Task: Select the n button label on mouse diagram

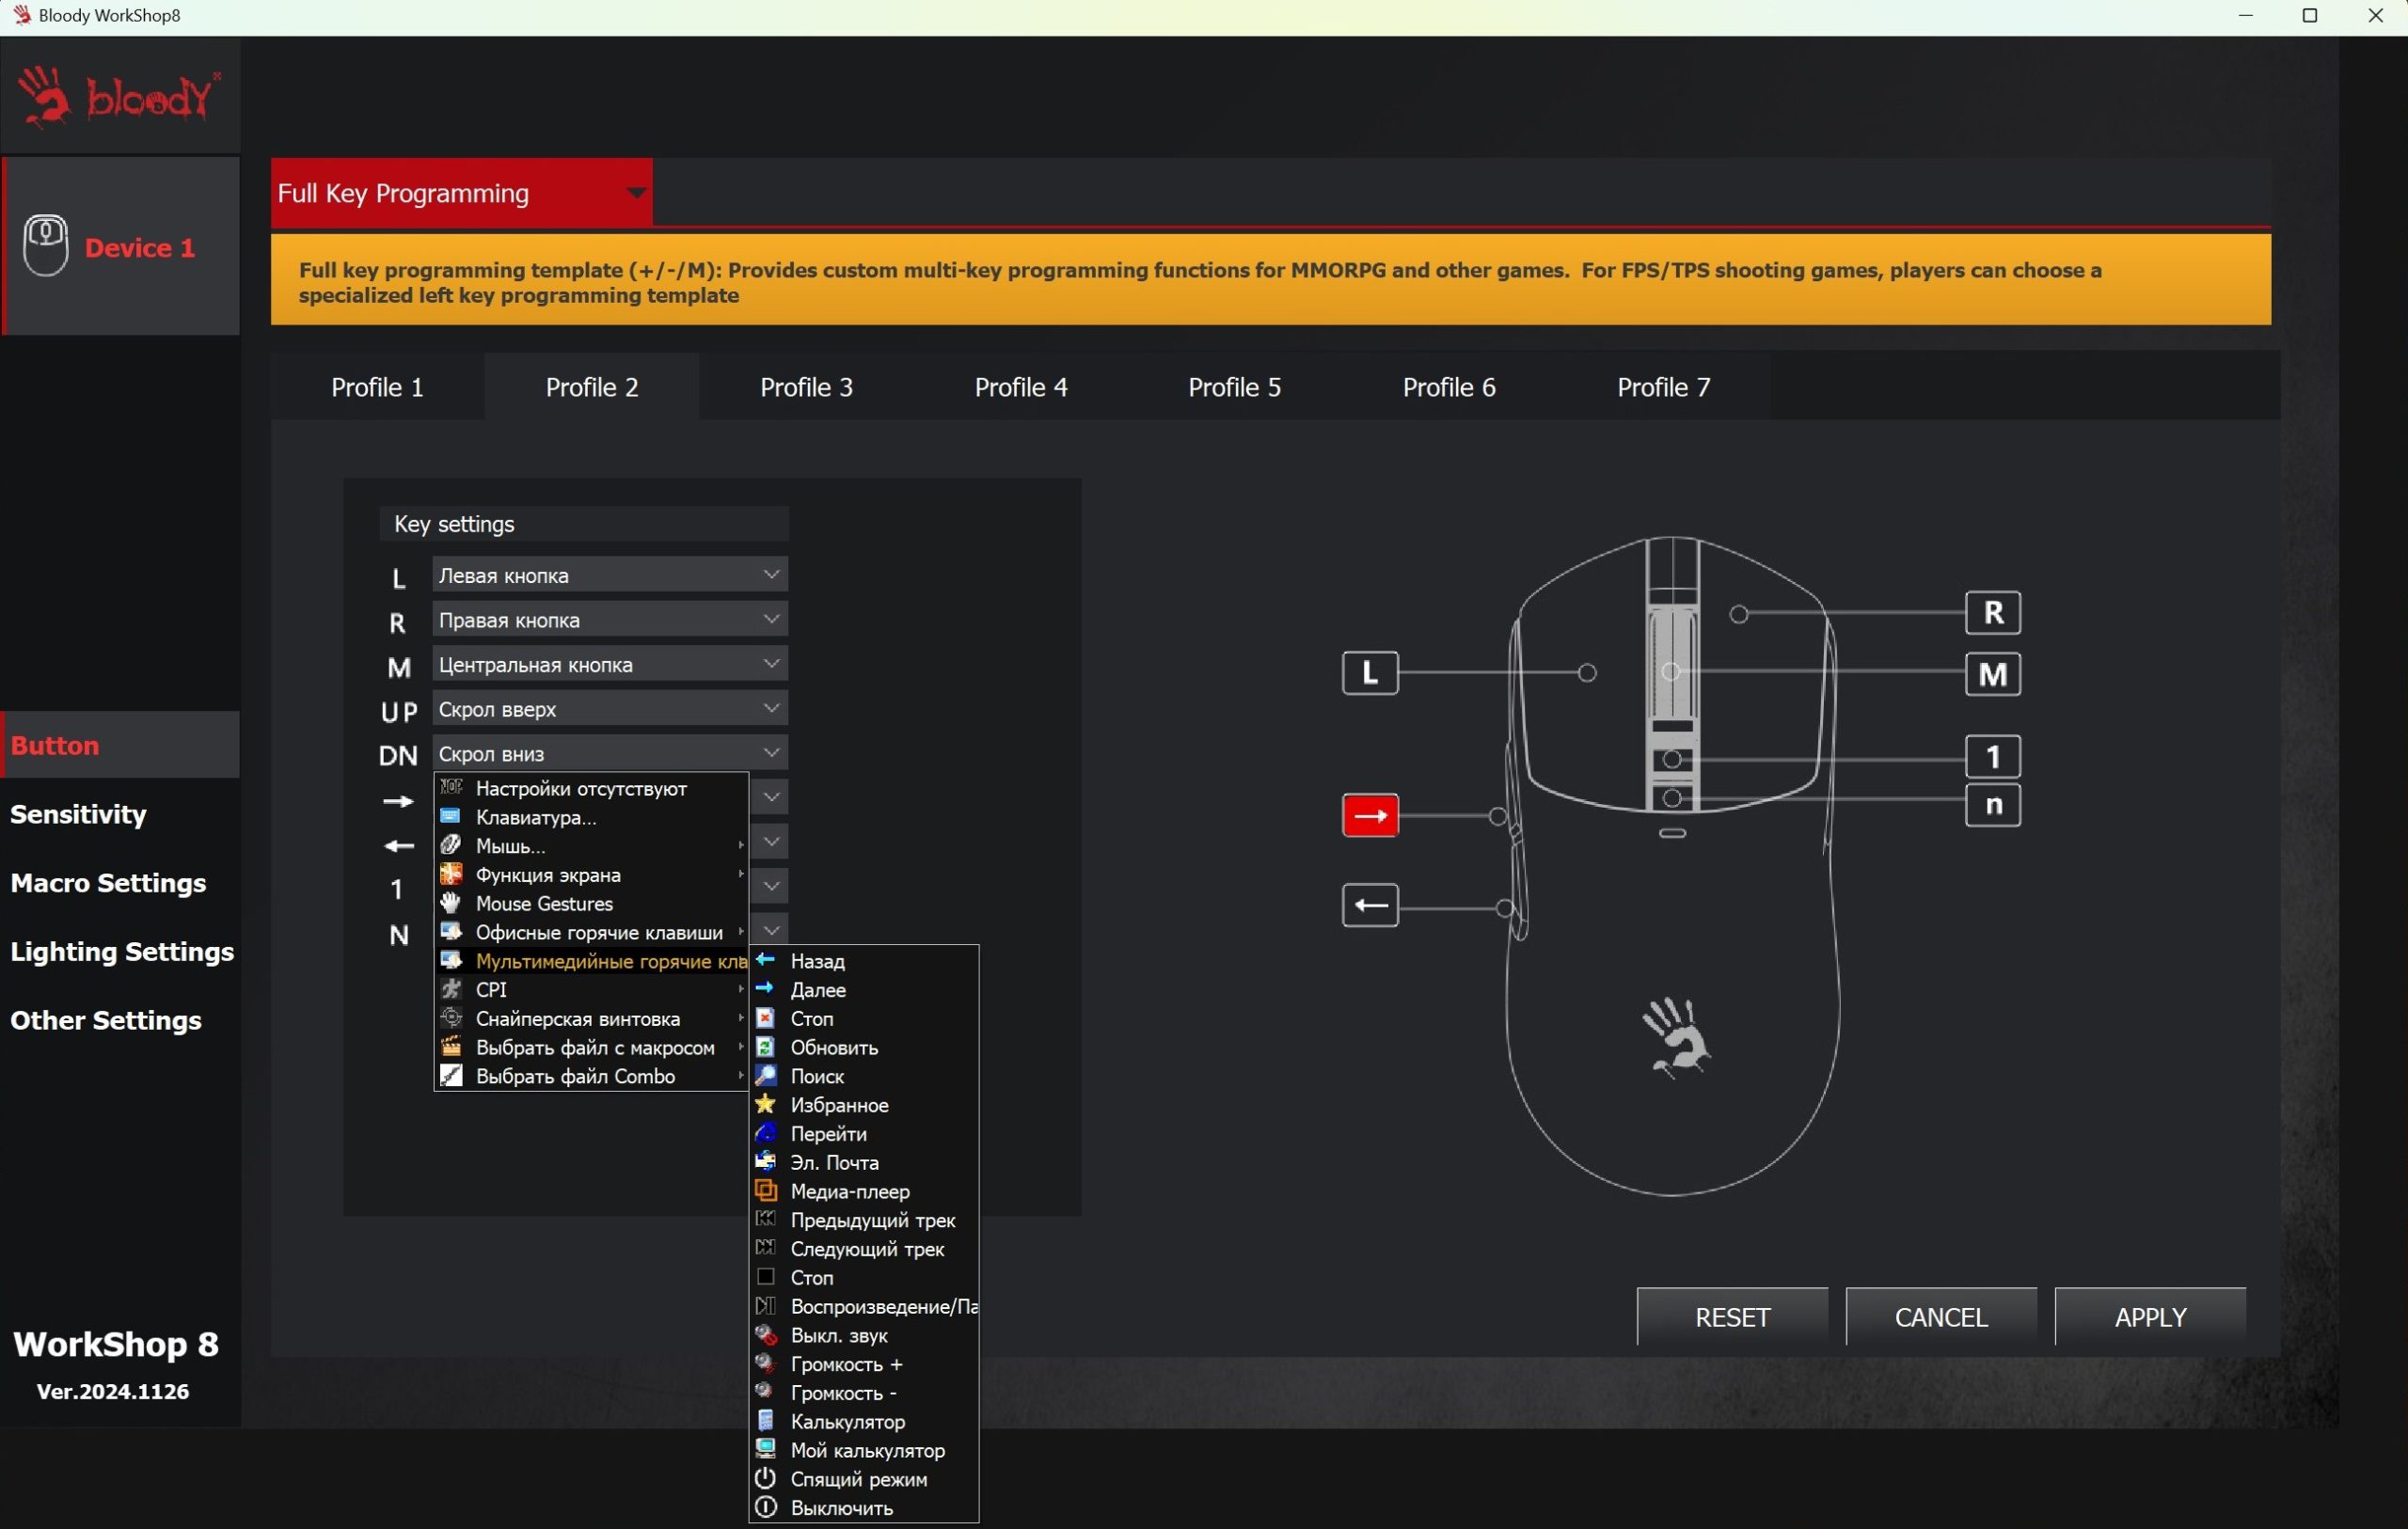Action: (1993, 806)
